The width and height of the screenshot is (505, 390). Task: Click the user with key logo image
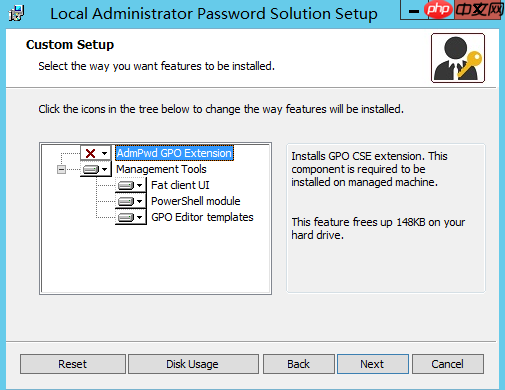(458, 58)
